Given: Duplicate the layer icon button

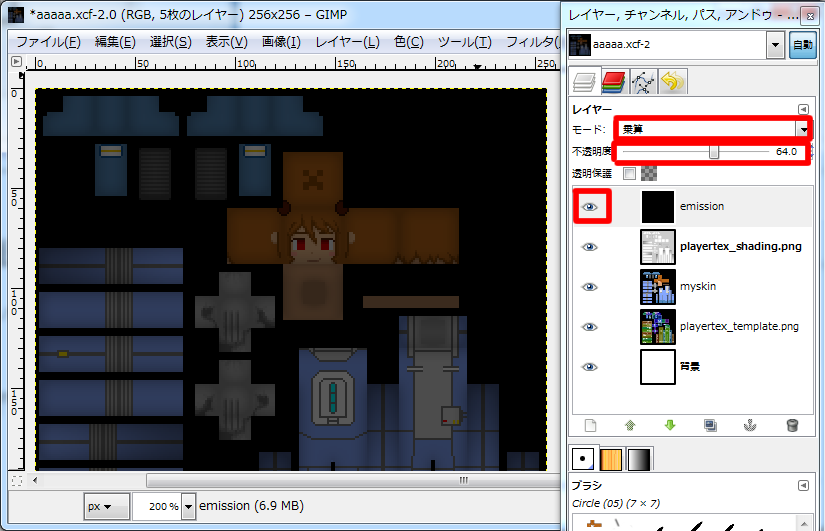Looking at the screenshot, I should point(710,425).
